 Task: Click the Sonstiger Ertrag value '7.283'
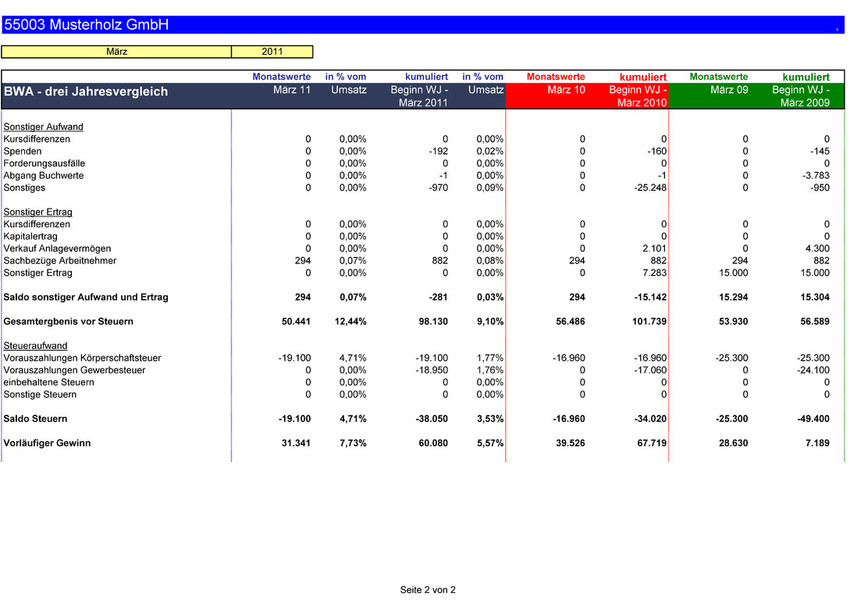(655, 273)
